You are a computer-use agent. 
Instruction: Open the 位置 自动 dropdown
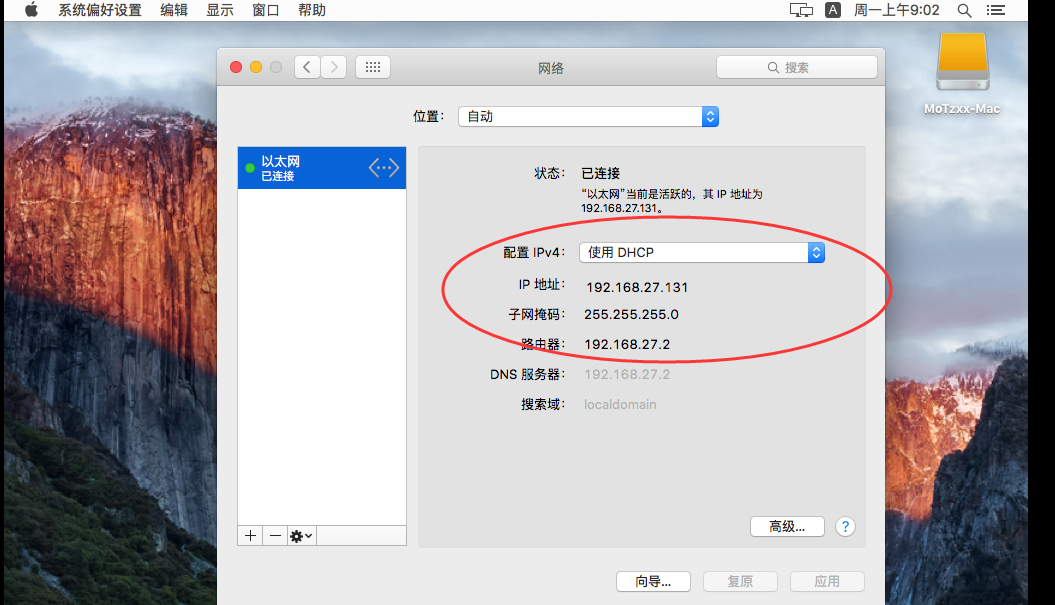[x=589, y=116]
